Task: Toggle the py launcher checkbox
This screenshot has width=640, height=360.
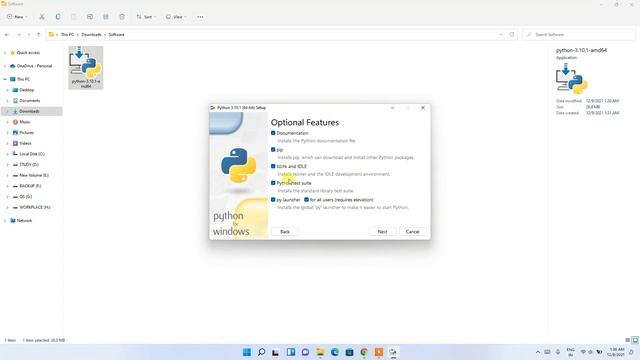Action: (273, 200)
